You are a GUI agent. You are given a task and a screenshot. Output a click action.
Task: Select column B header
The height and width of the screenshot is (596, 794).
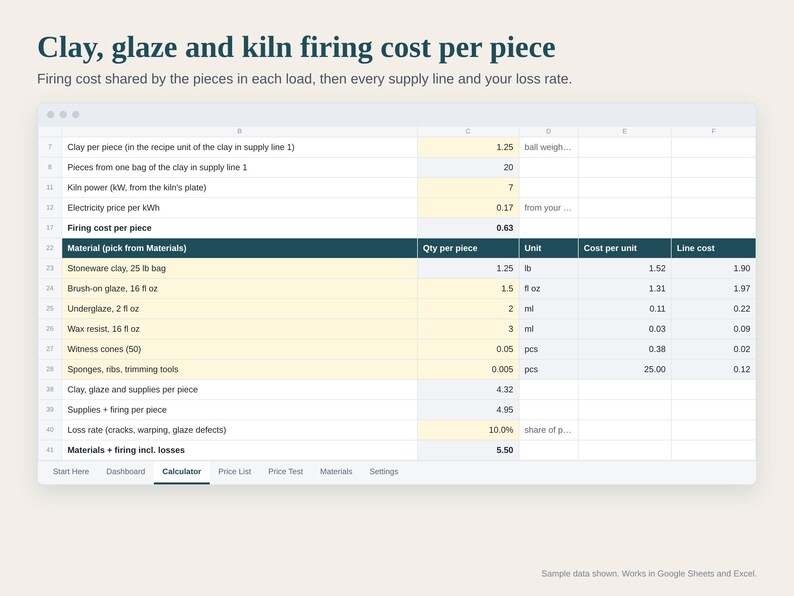coord(240,131)
